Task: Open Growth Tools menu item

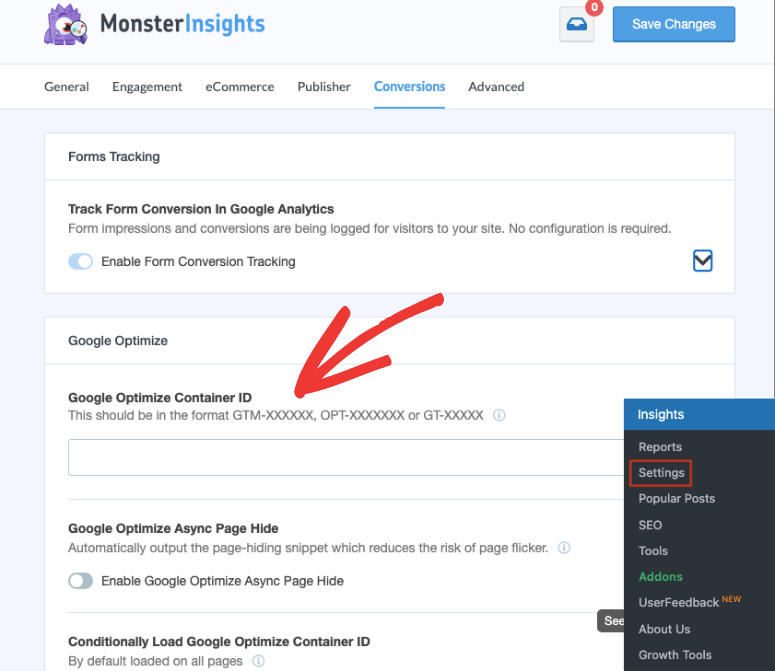Action: point(675,655)
